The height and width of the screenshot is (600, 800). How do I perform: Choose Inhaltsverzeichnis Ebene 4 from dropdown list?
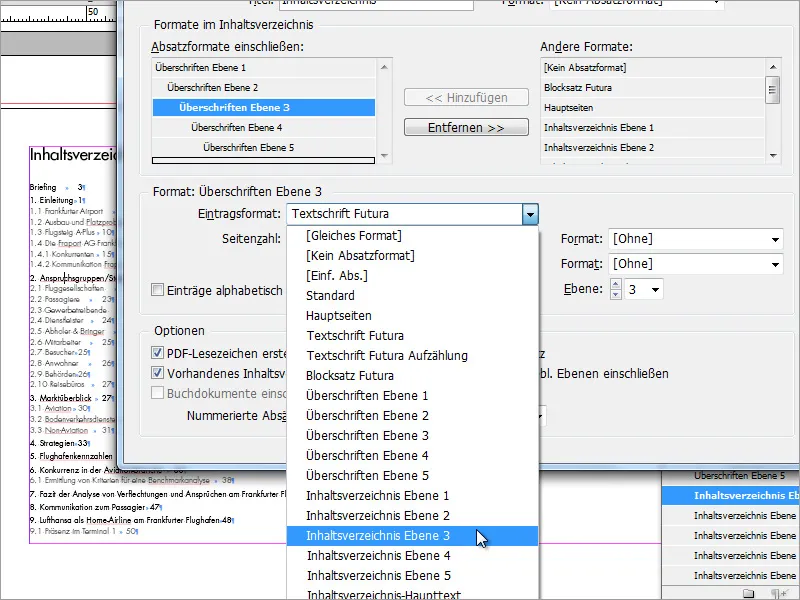tap(412, 556)
